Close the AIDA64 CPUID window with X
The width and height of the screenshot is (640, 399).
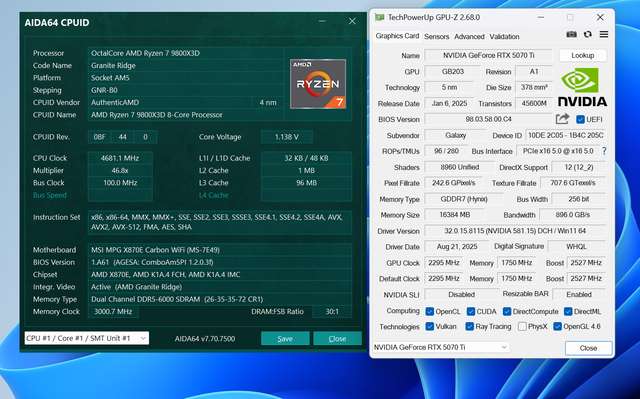(x=352, y=21)
